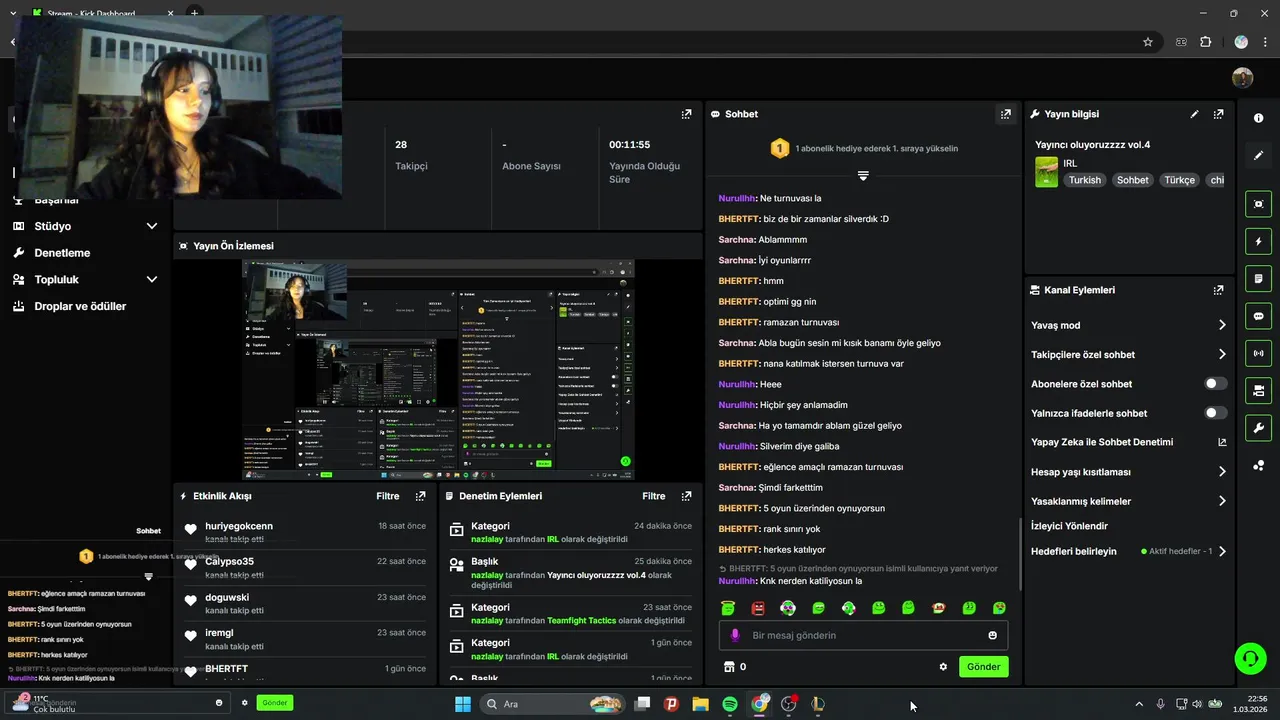Pop out the Yayın bilgisi panel
This screenshot has width=1280, height=720.
1218,114
